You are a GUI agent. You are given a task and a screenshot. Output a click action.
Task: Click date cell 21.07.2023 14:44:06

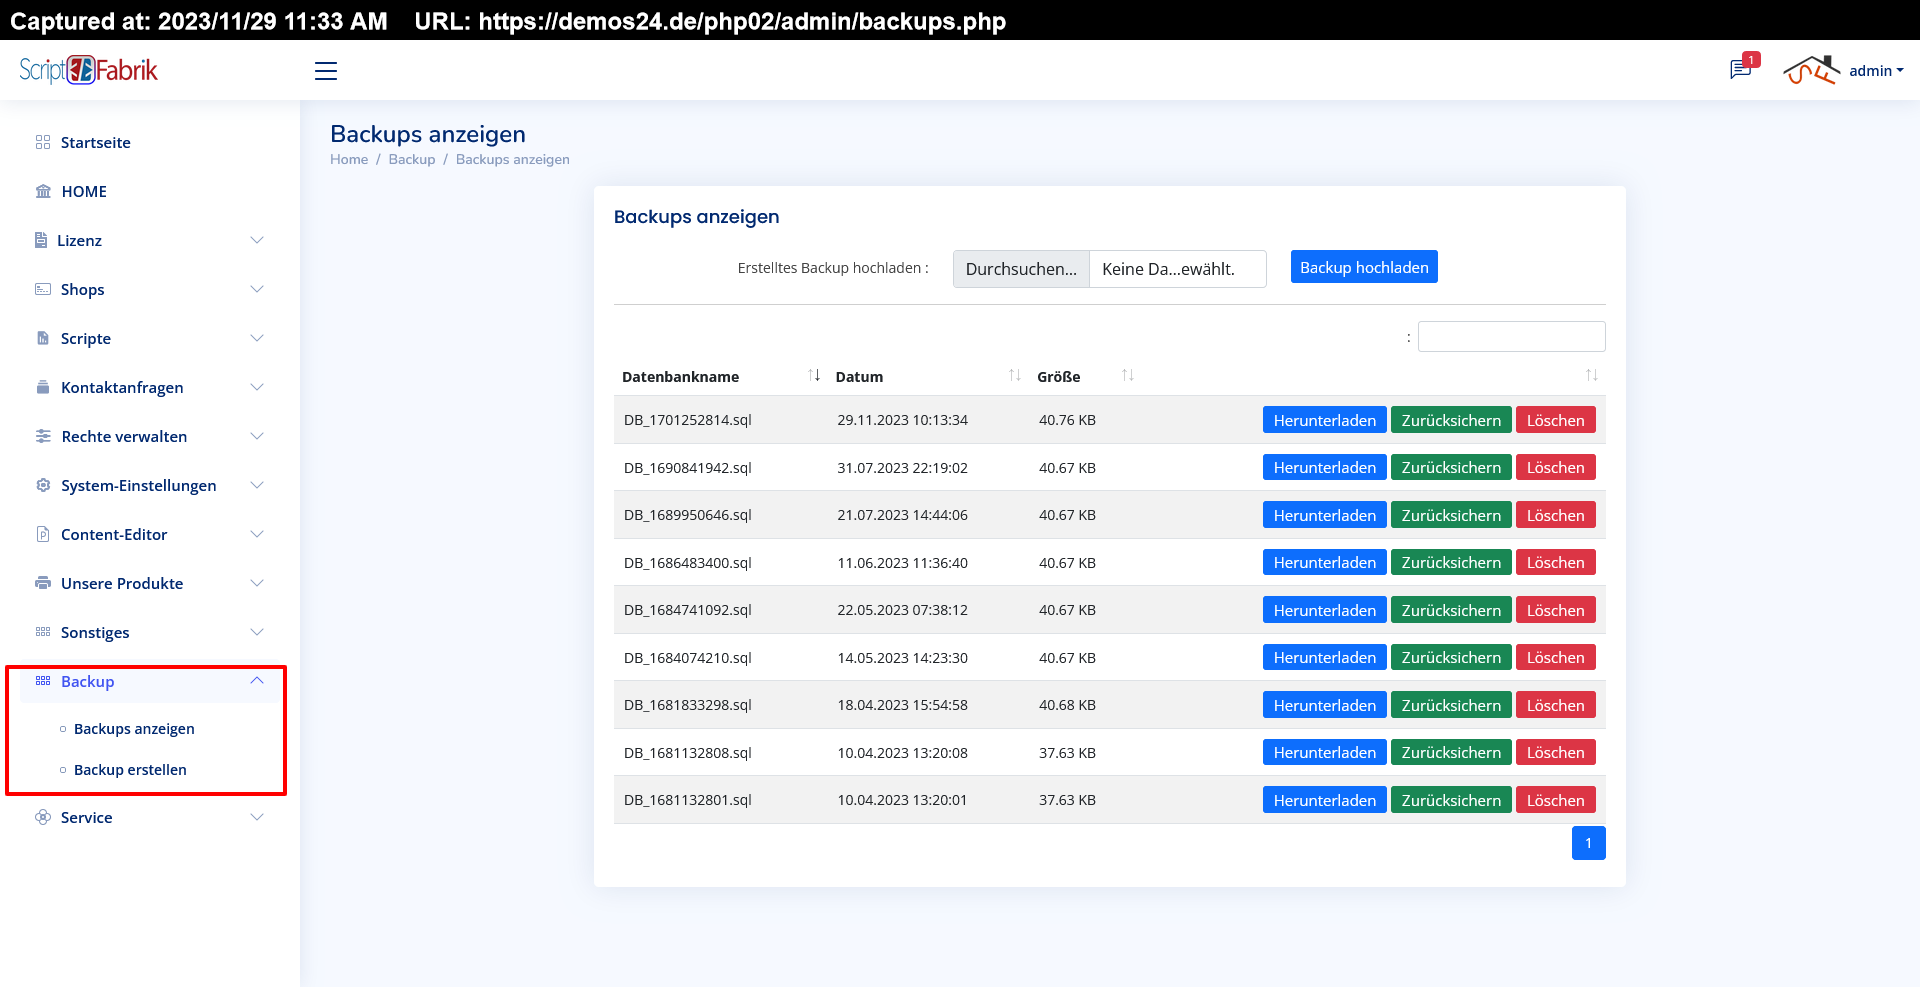pyautogui.click(x=902, y=515)
